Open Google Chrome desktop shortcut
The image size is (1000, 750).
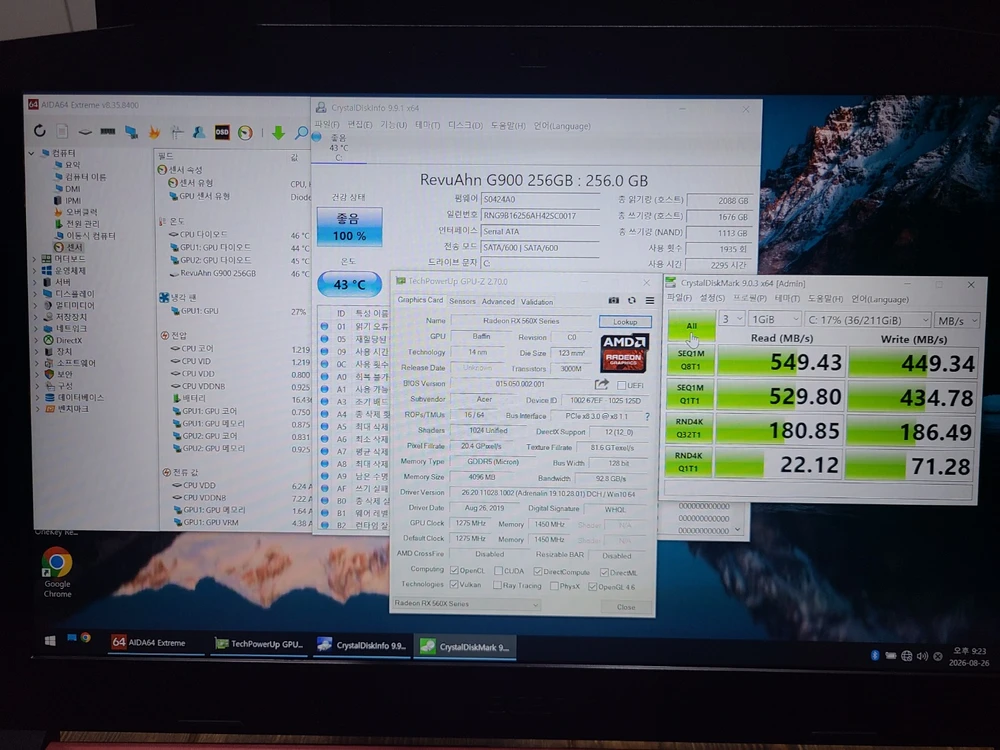coord(57,571)
